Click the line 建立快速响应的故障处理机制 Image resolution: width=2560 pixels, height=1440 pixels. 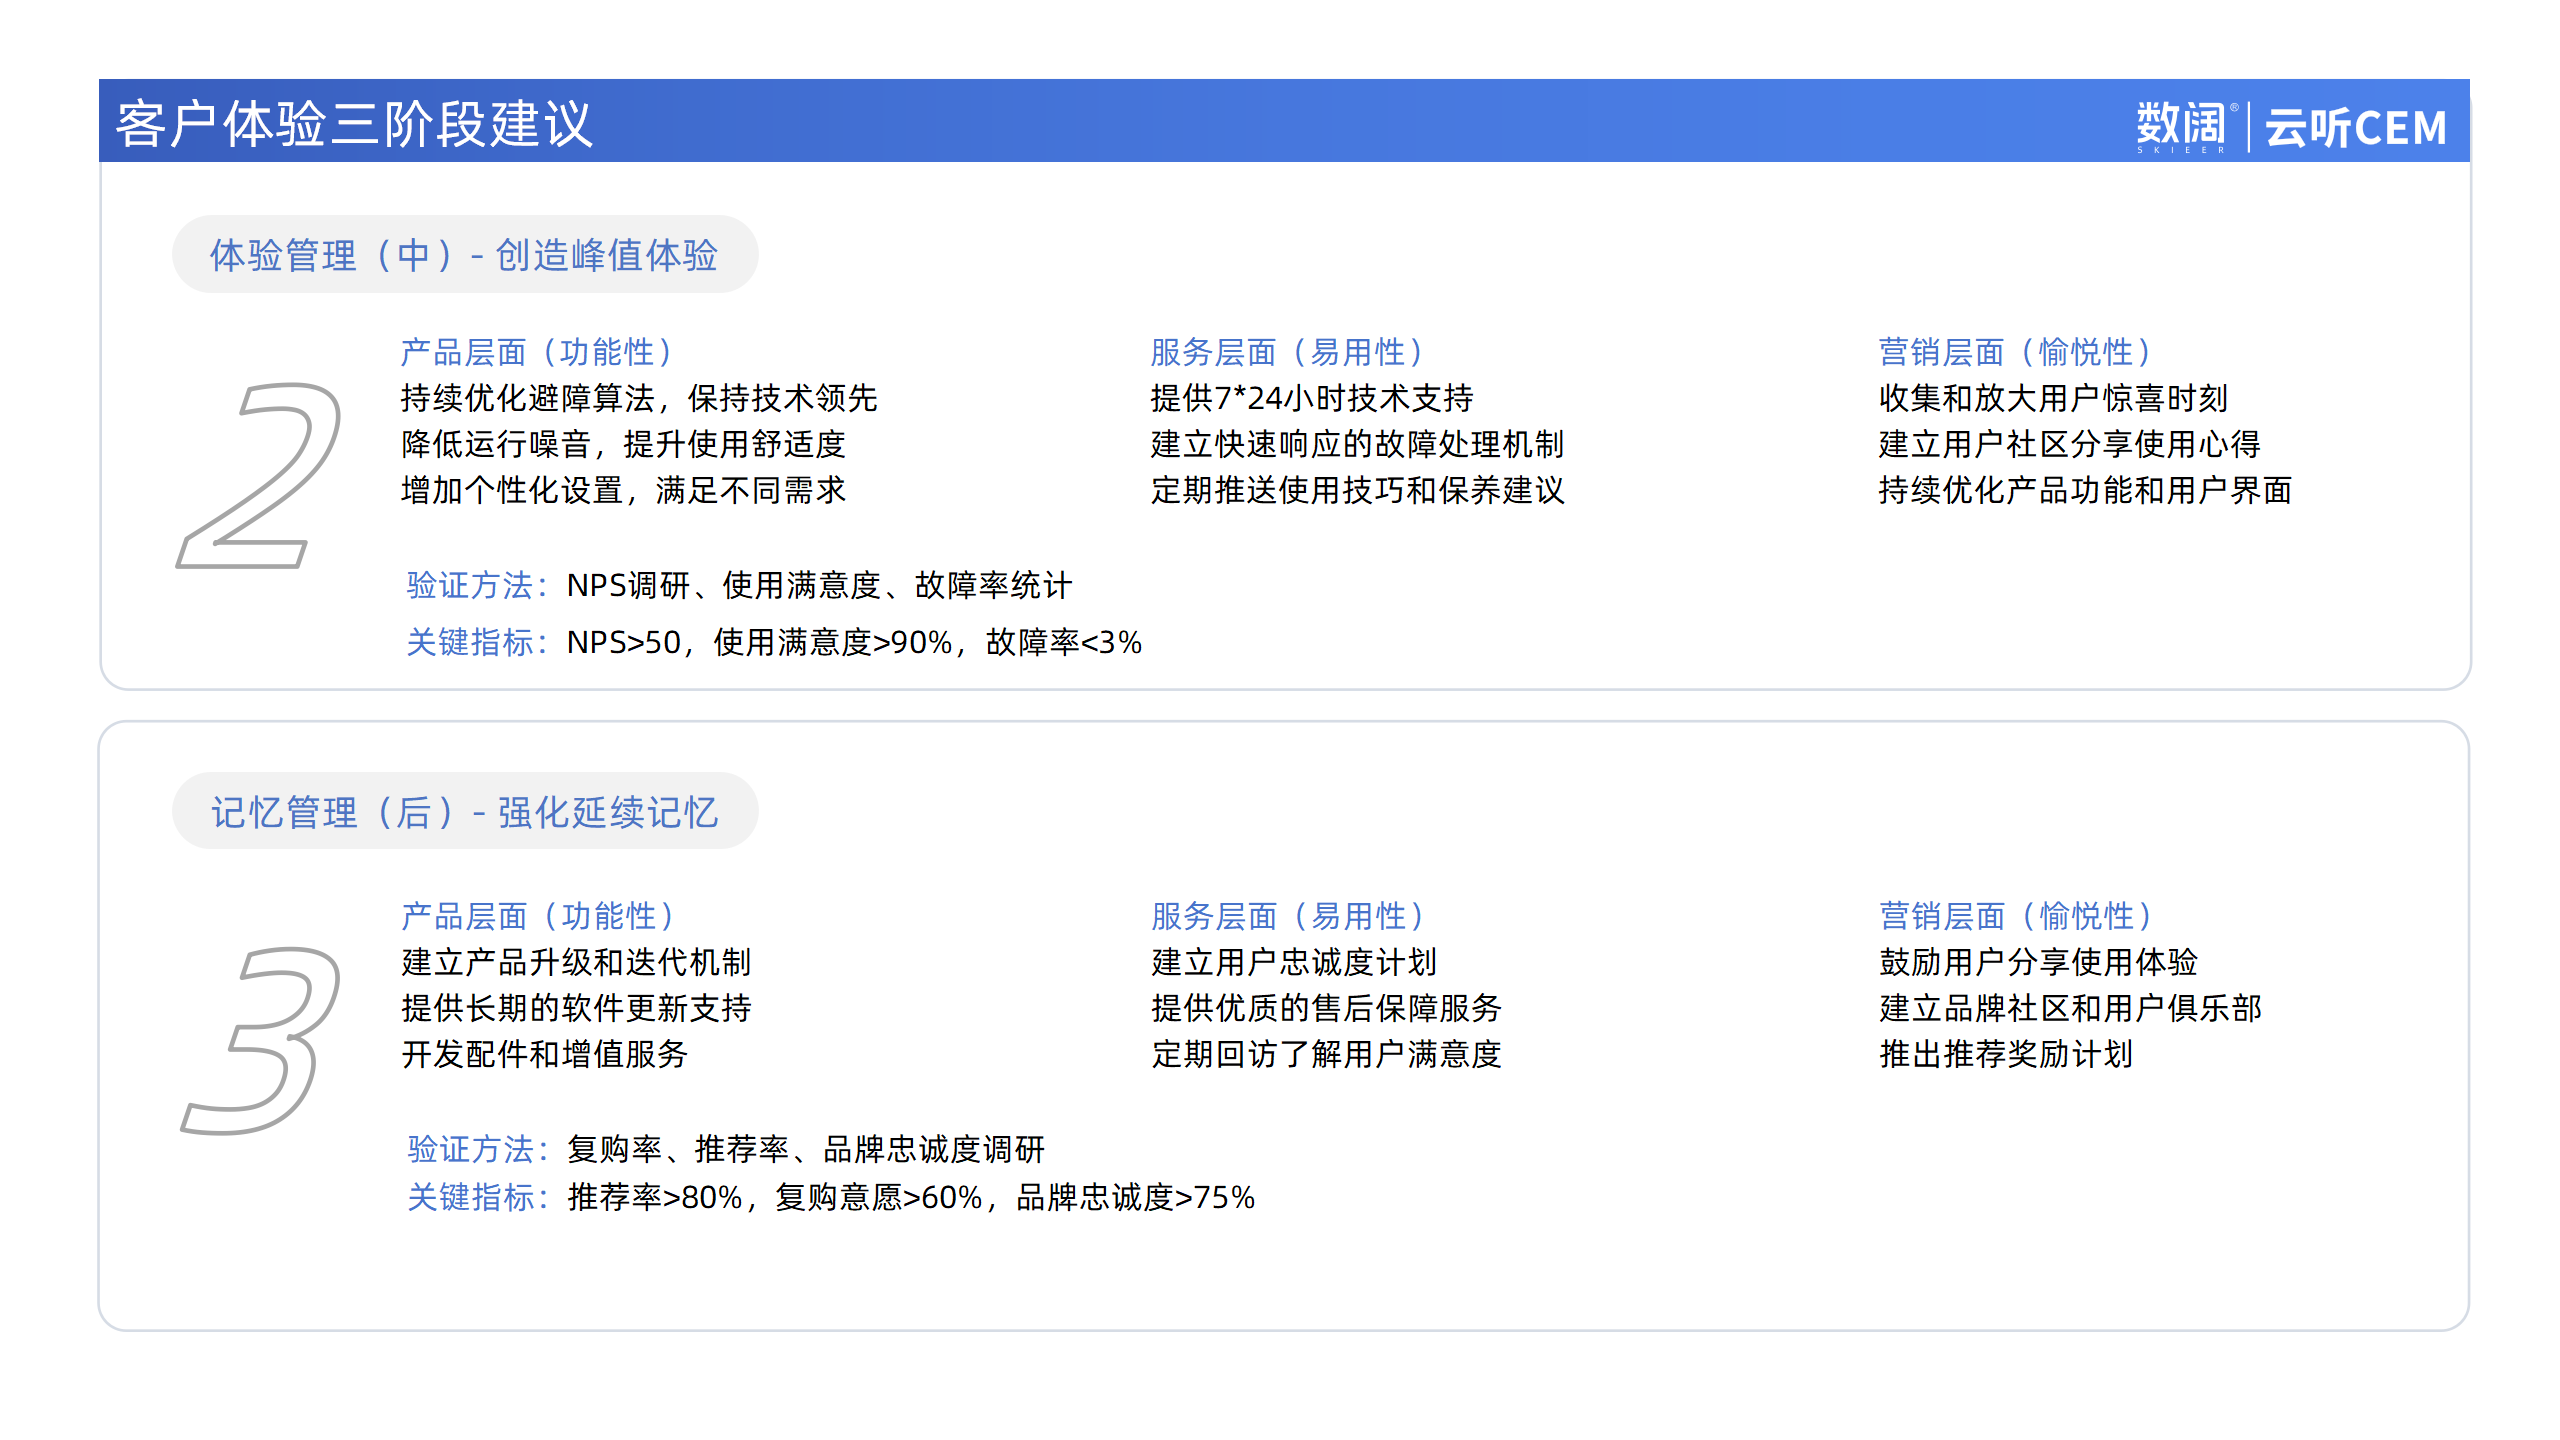(x=1357, y=444)
